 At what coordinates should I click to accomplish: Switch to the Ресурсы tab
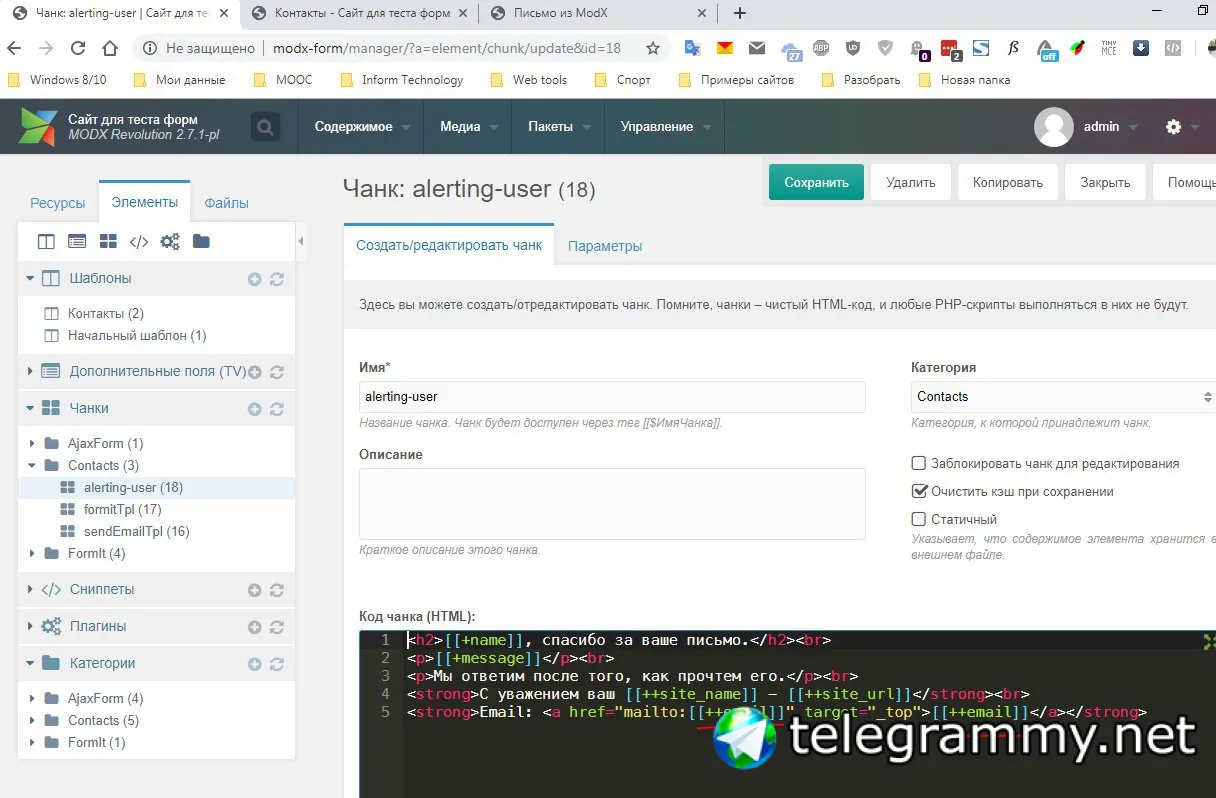pyautogui.click(x=58, y=203)
